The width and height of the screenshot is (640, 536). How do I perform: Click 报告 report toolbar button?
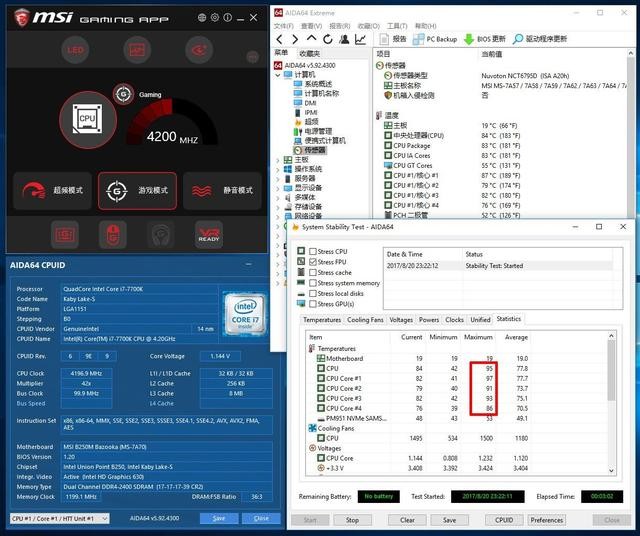coord(393,39)
